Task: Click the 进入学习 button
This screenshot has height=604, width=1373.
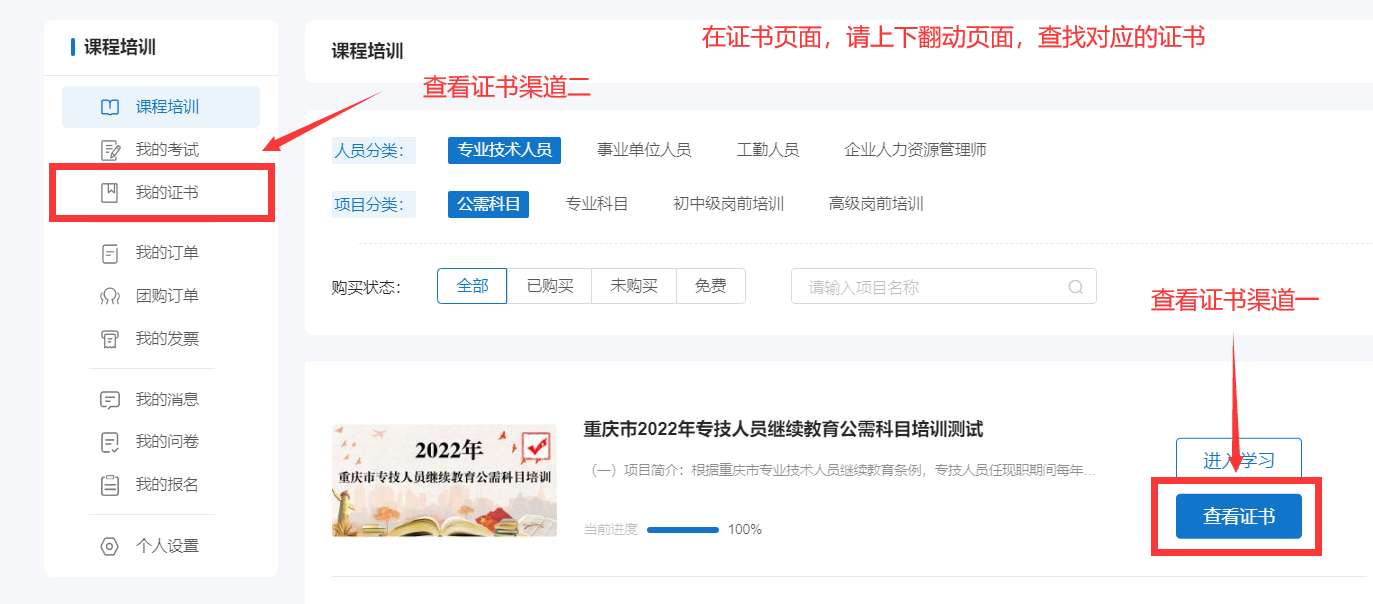Action: tap(1239, 460)
